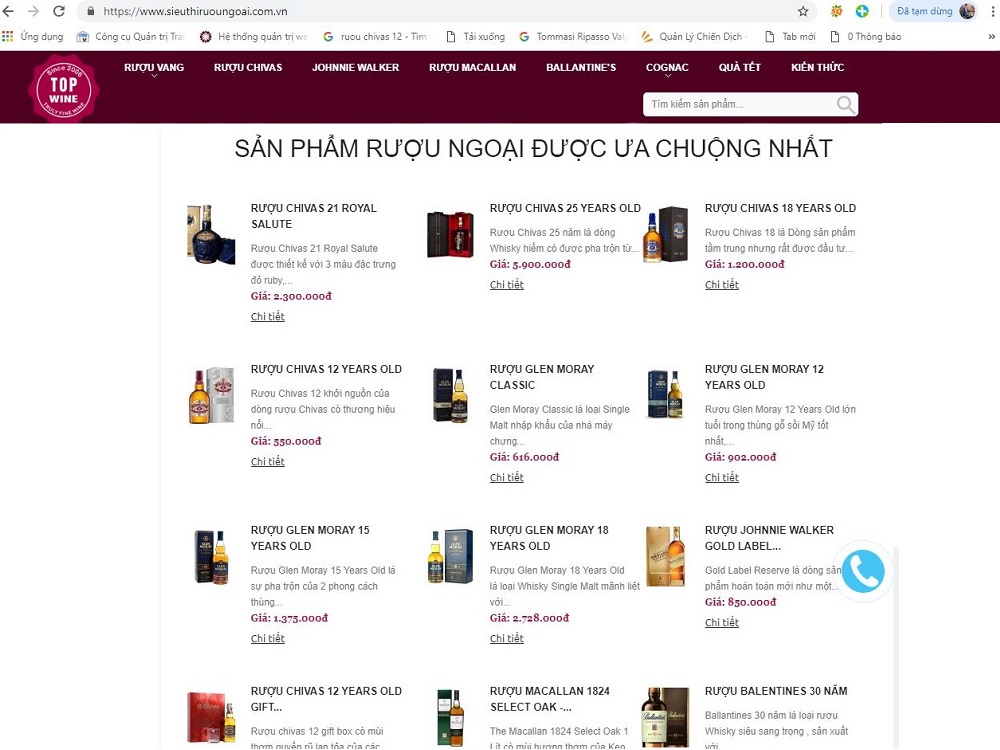This screenshot has height=750, width=1000.
Task: Expand the RƯỢU VANG menu
Action: tap(154, 68)
